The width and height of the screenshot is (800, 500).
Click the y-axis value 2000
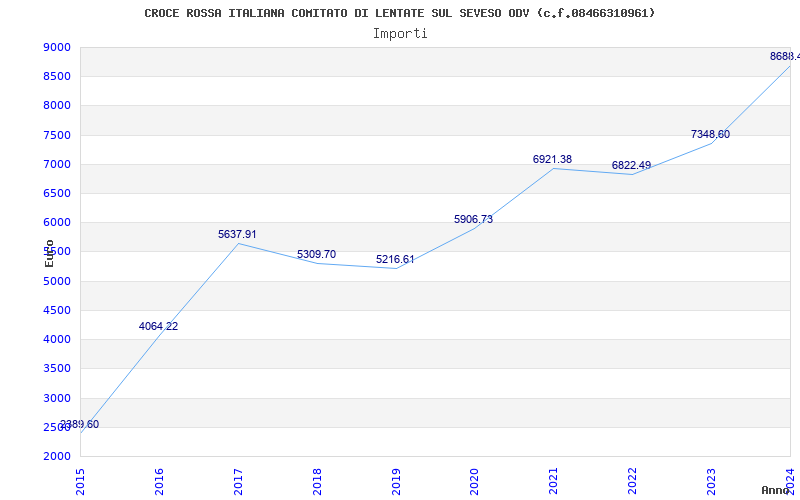coord(58,457)
